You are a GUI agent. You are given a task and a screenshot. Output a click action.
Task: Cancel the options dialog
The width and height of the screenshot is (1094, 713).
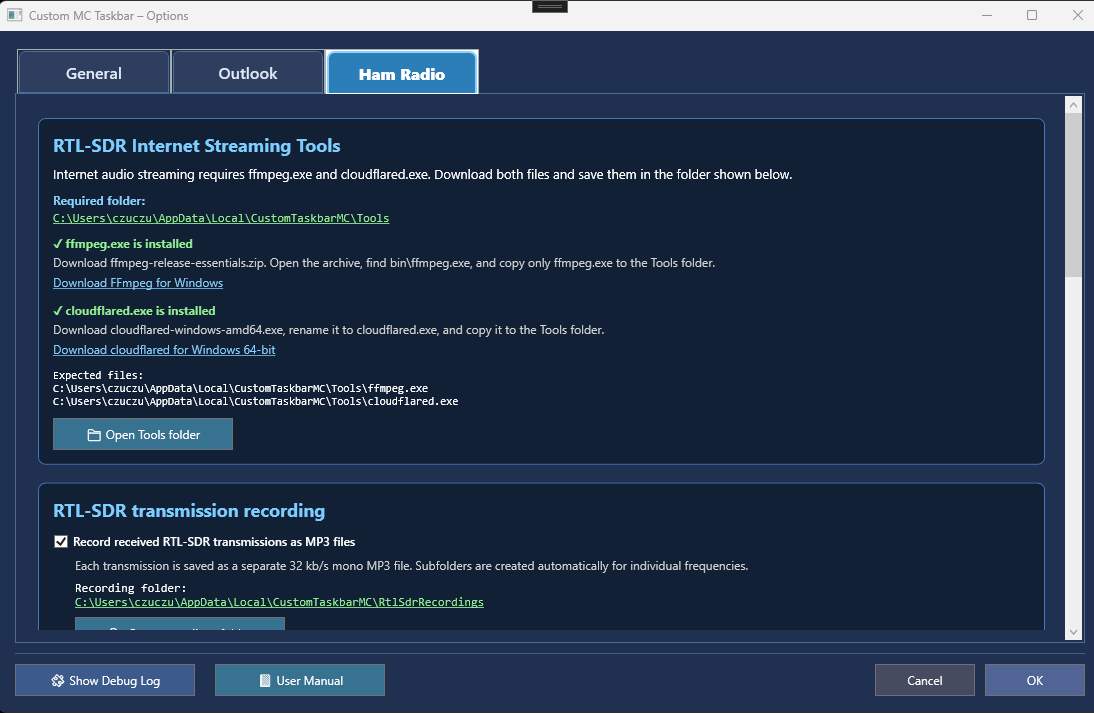point(924,680)
